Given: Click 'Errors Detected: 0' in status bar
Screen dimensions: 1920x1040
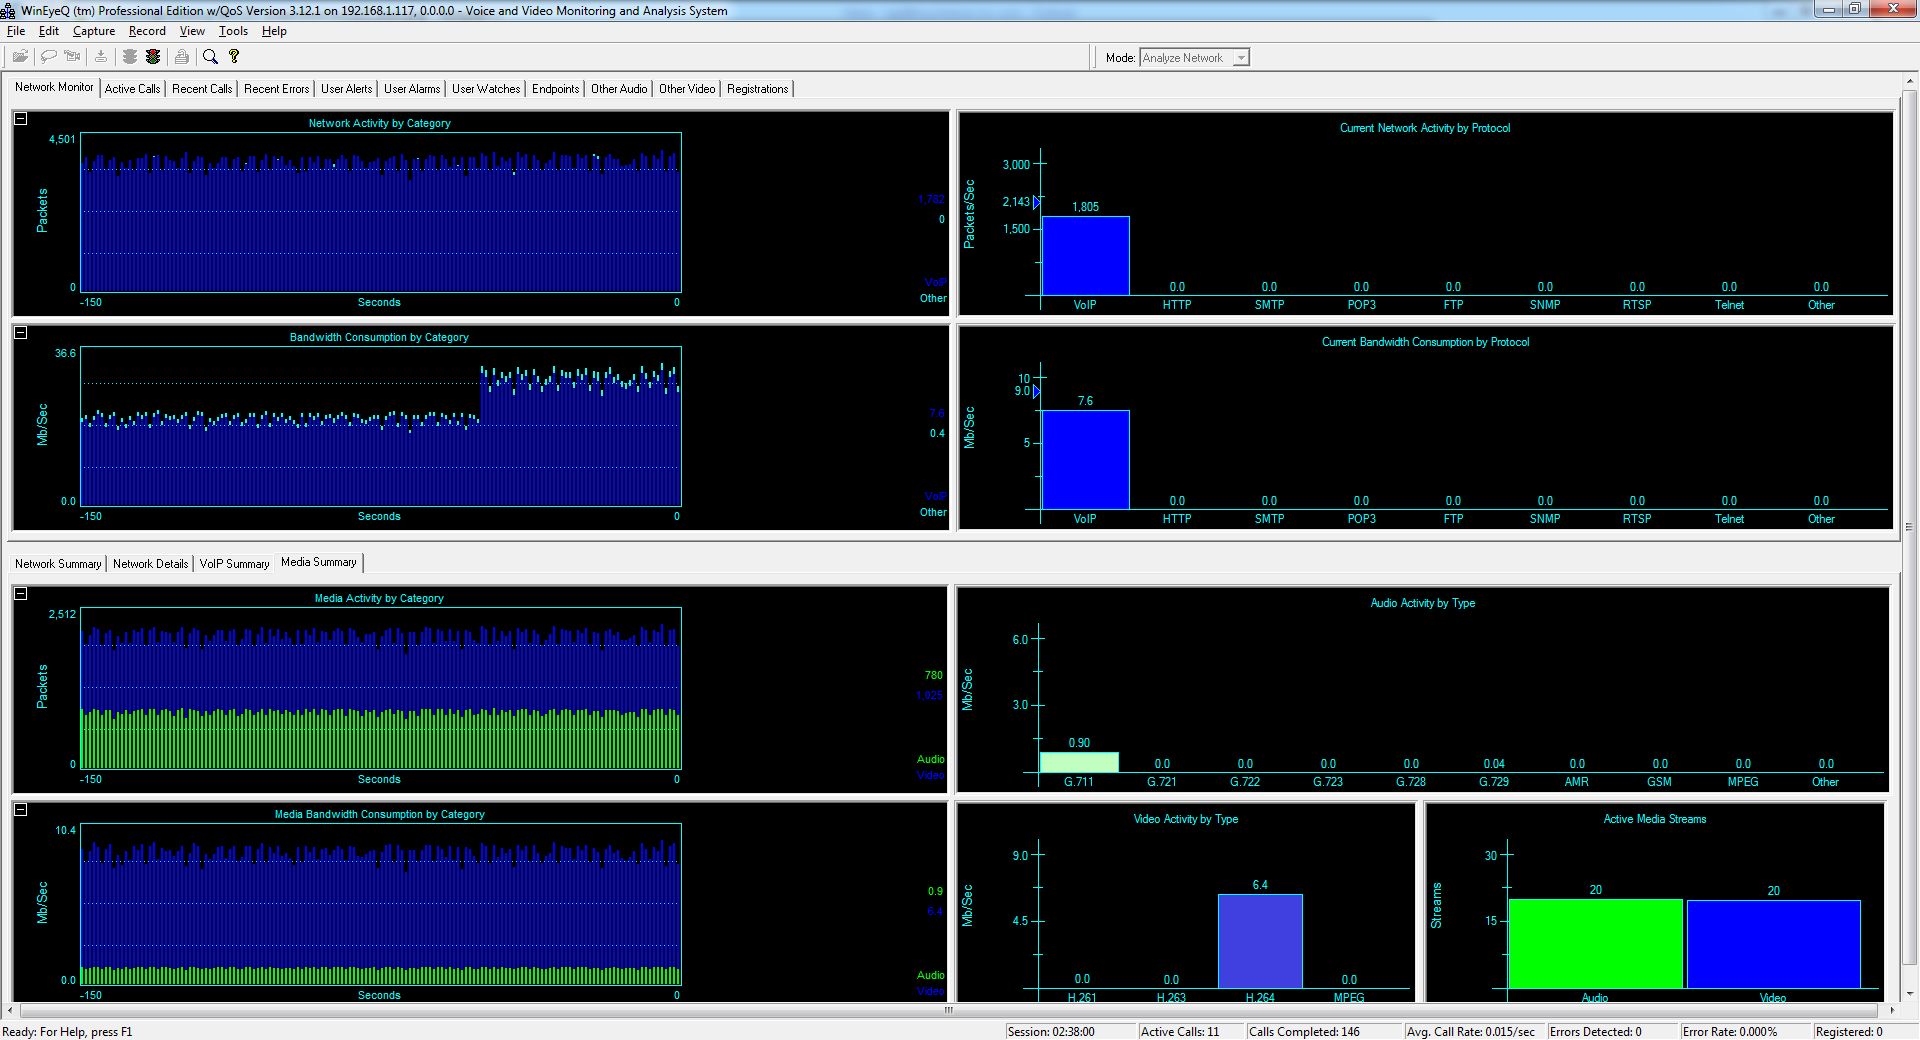Looking at the screenshot, I should (1595, 1032).
